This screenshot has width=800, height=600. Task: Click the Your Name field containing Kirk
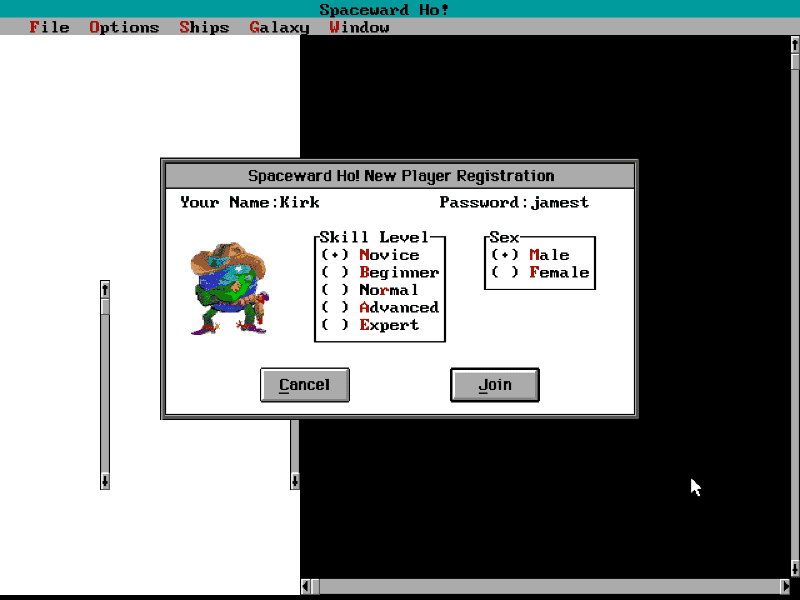tap(300, 202)
